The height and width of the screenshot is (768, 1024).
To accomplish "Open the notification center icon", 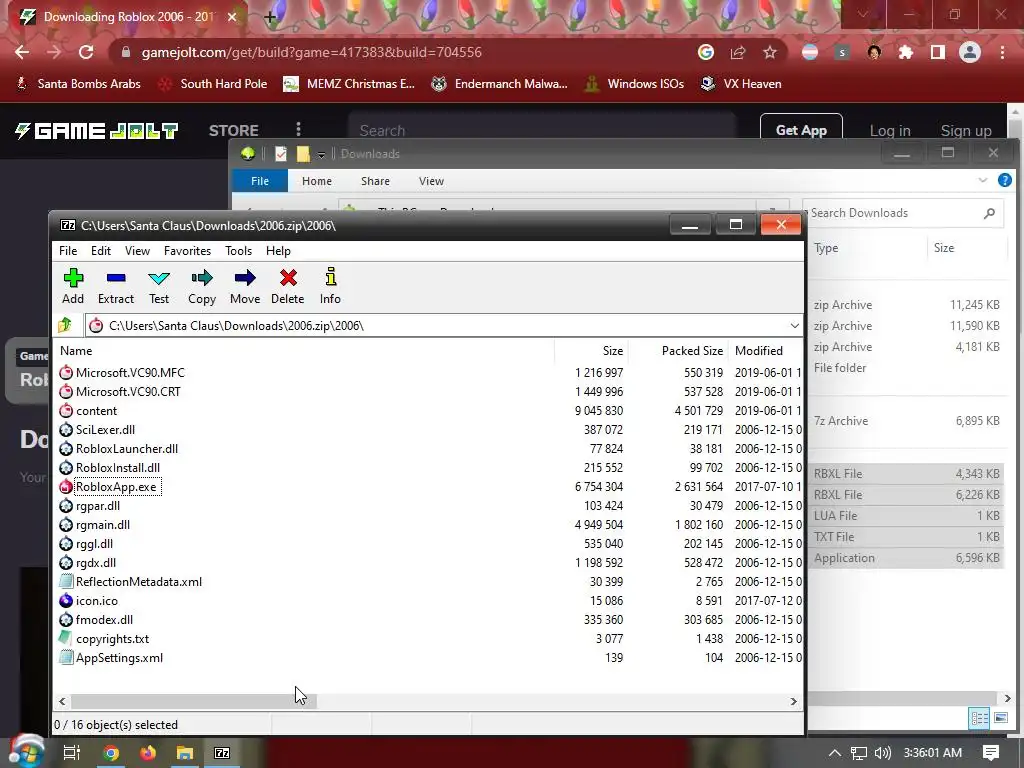I will [991, 753].
